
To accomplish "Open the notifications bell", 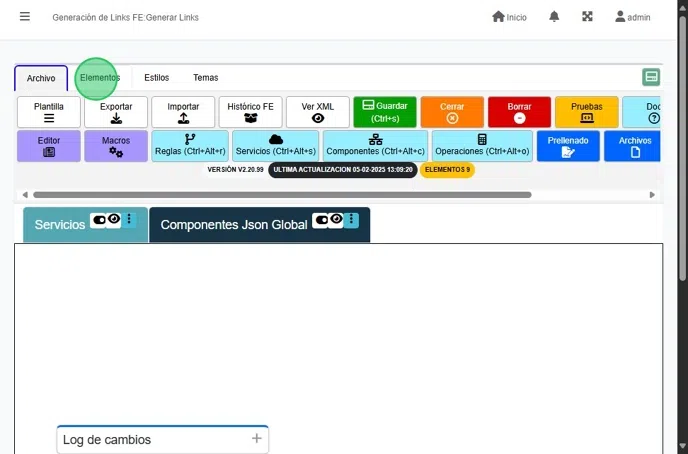I will (554, 17).
